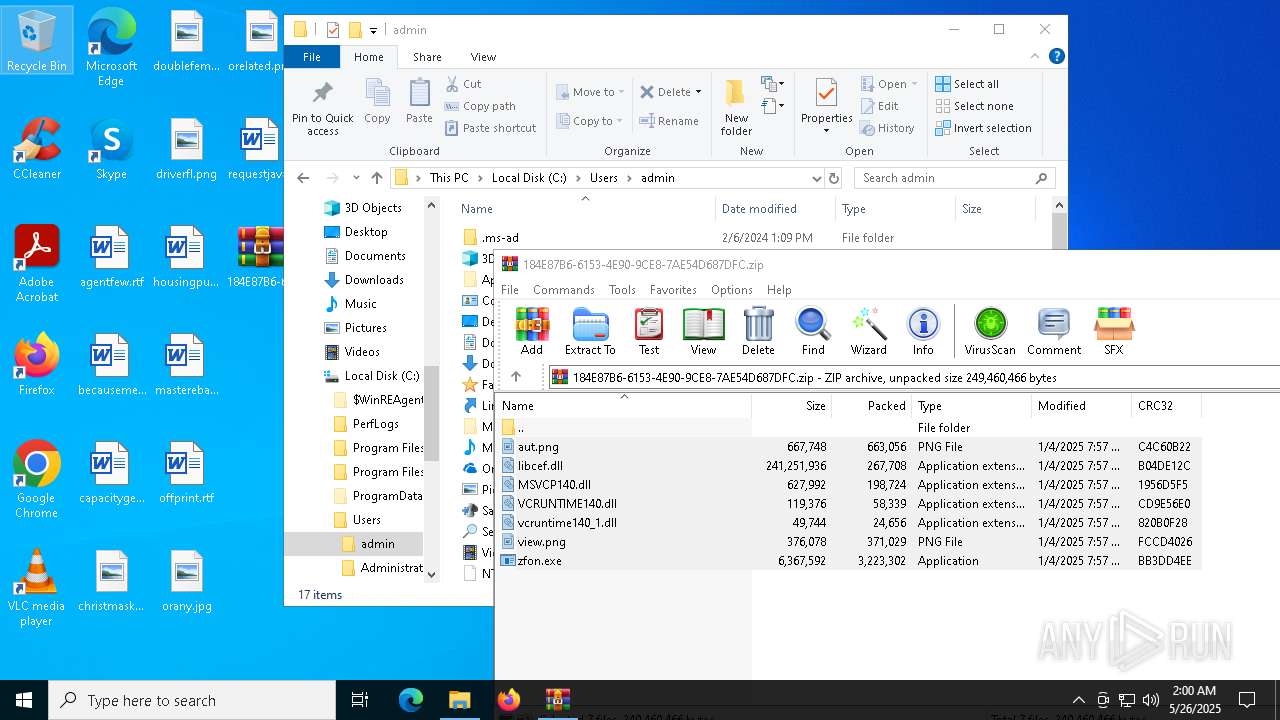Click Extract To in WinRAR toolbar
This screenshot has height=720, width=1280.
(590, 332)
